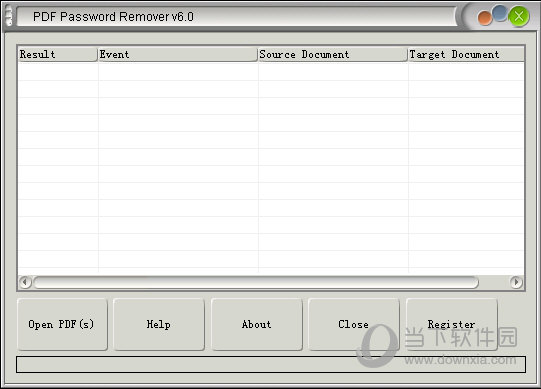Viewport: 541px width, 389px height.
Task: Click the orange circle in title bar
Action: tap(484, 19)
